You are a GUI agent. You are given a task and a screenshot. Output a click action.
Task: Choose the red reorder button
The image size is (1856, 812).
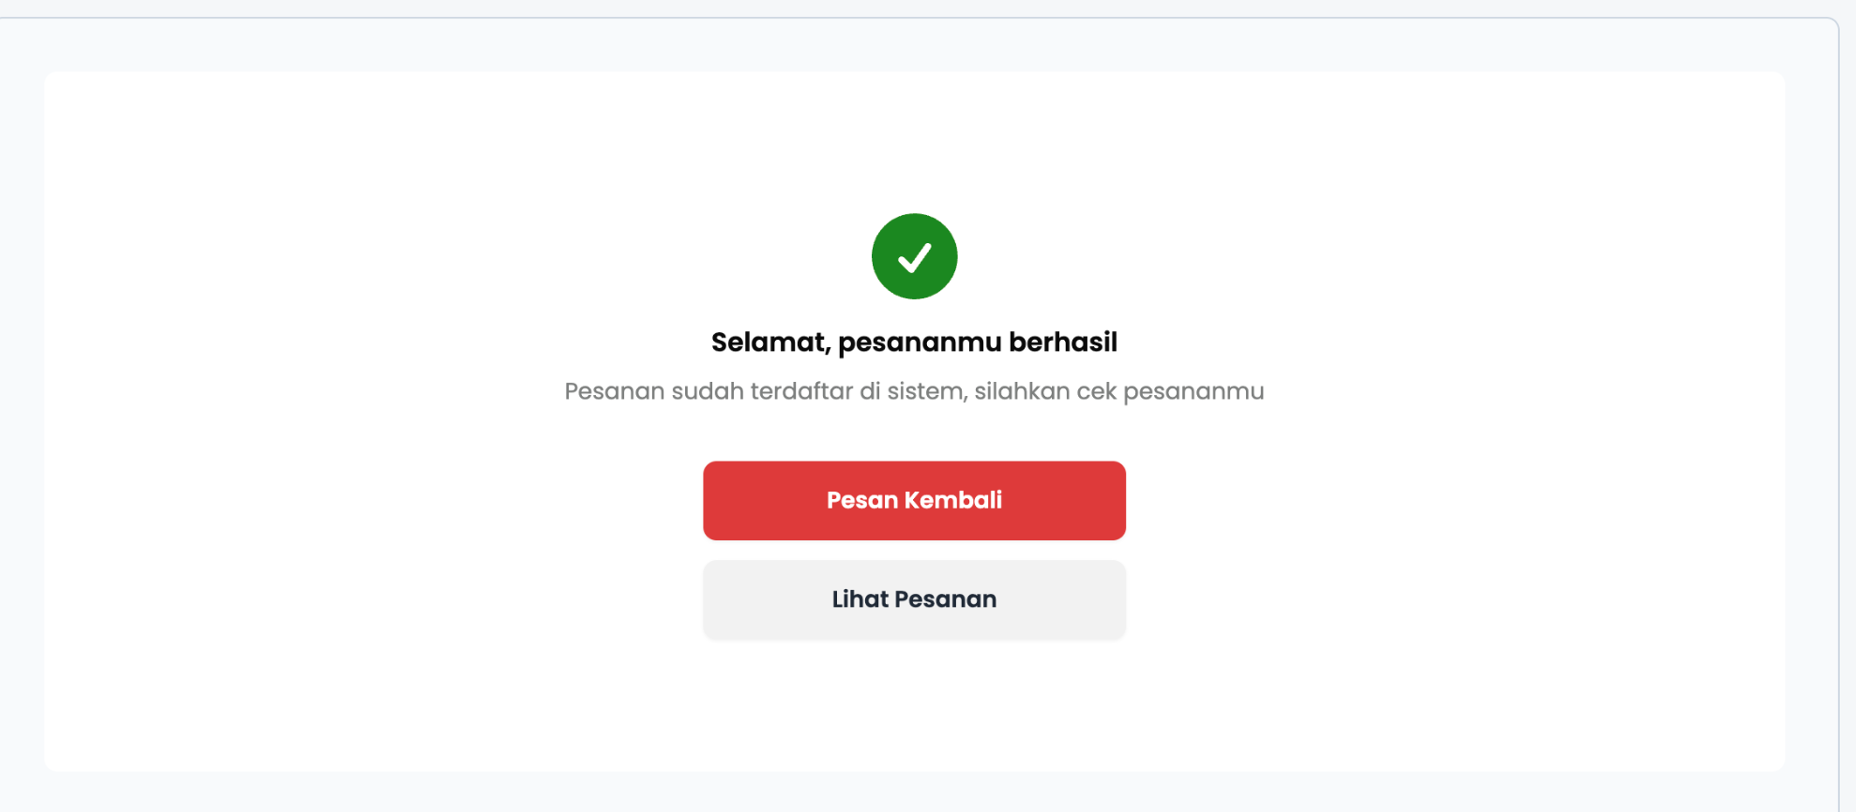[914, 500]
